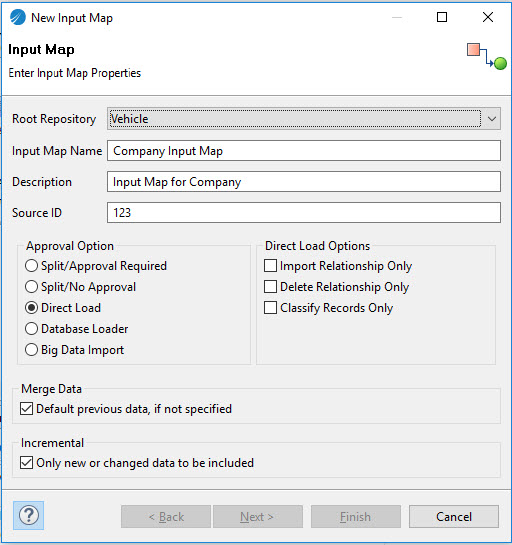Close the New Input Map dialog

[x=488, y=17]
